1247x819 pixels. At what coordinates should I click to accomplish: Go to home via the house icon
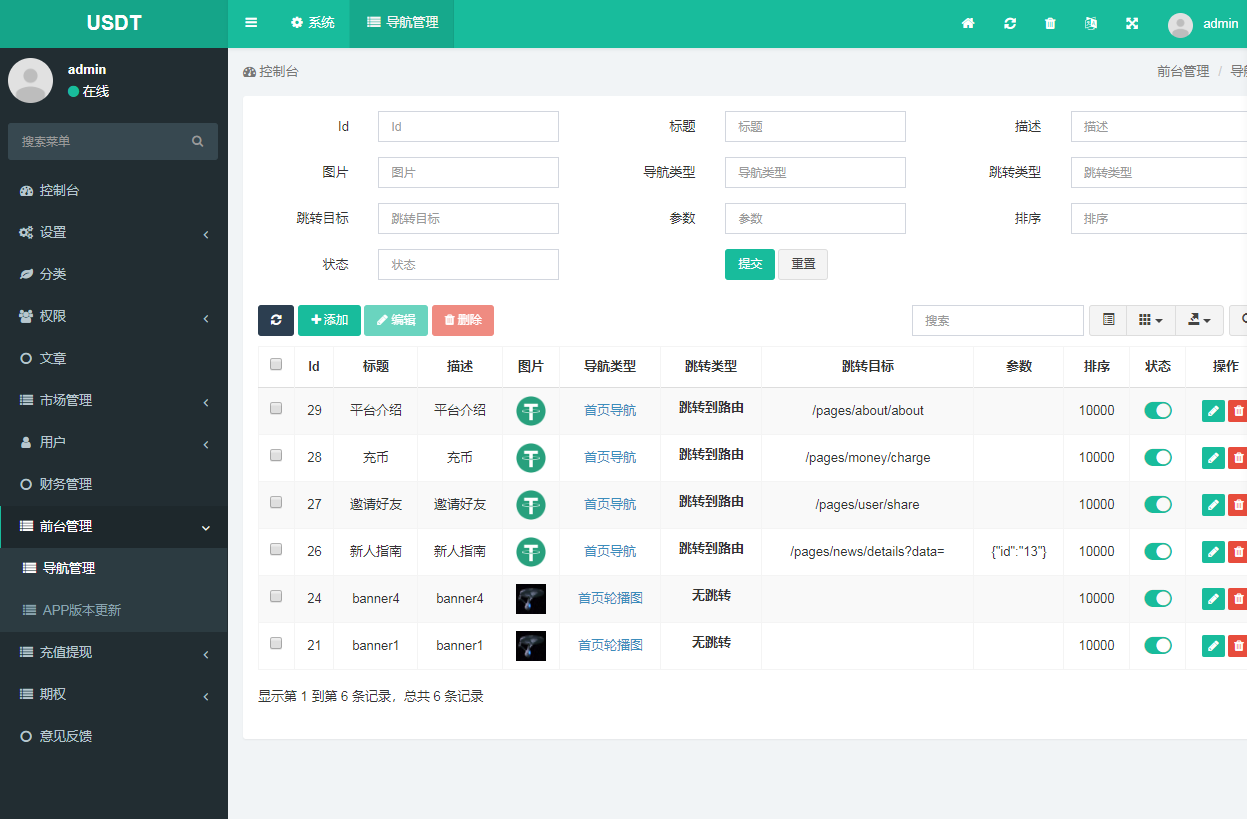coord(968,23)
